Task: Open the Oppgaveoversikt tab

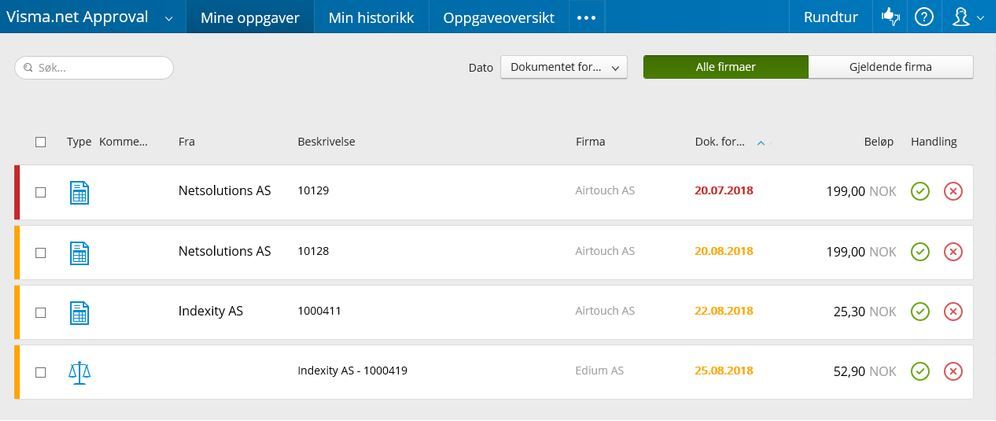Action: click(499, 17)
